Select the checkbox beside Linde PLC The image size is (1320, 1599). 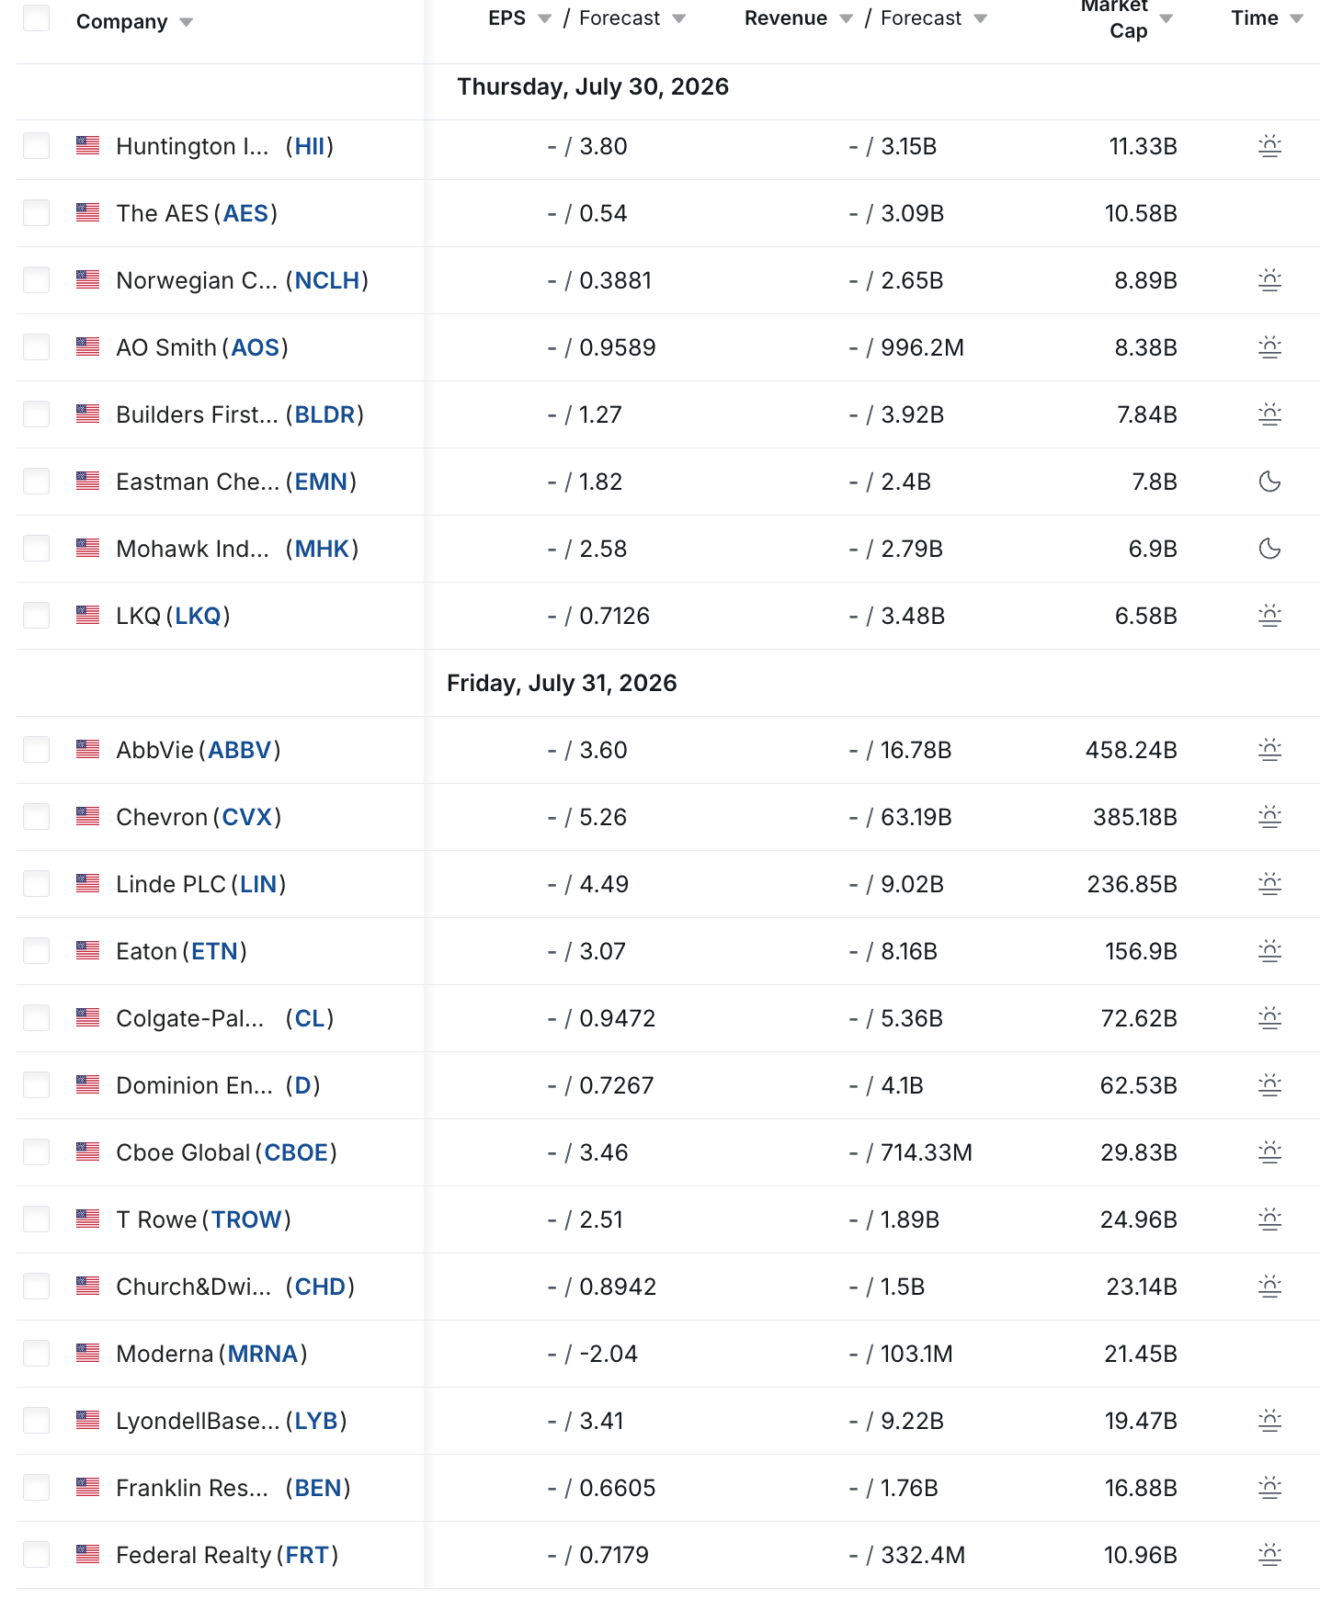click(36, 884)
